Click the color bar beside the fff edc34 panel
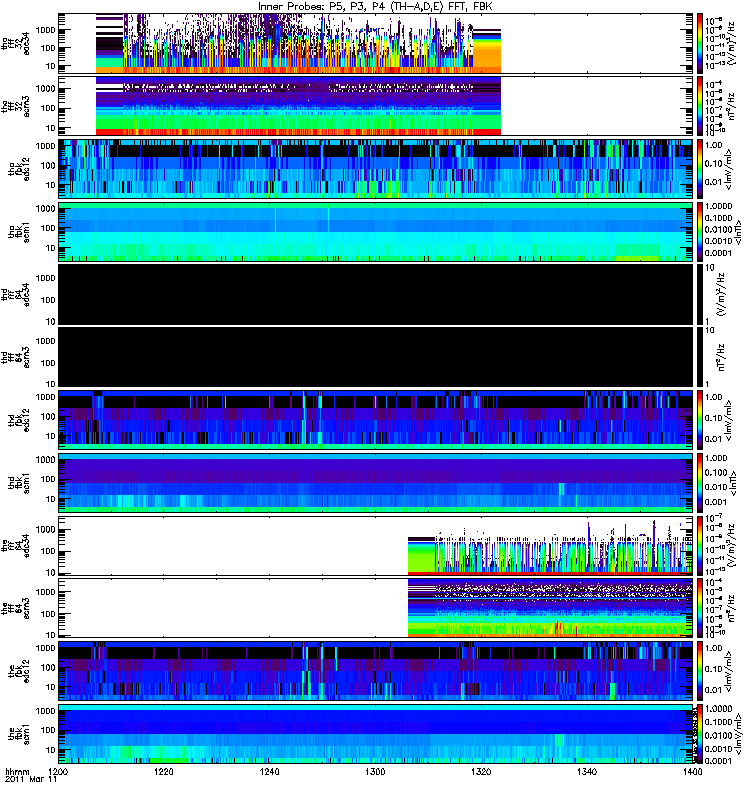Screen dimensions: 750x800 tap(700, 545)
